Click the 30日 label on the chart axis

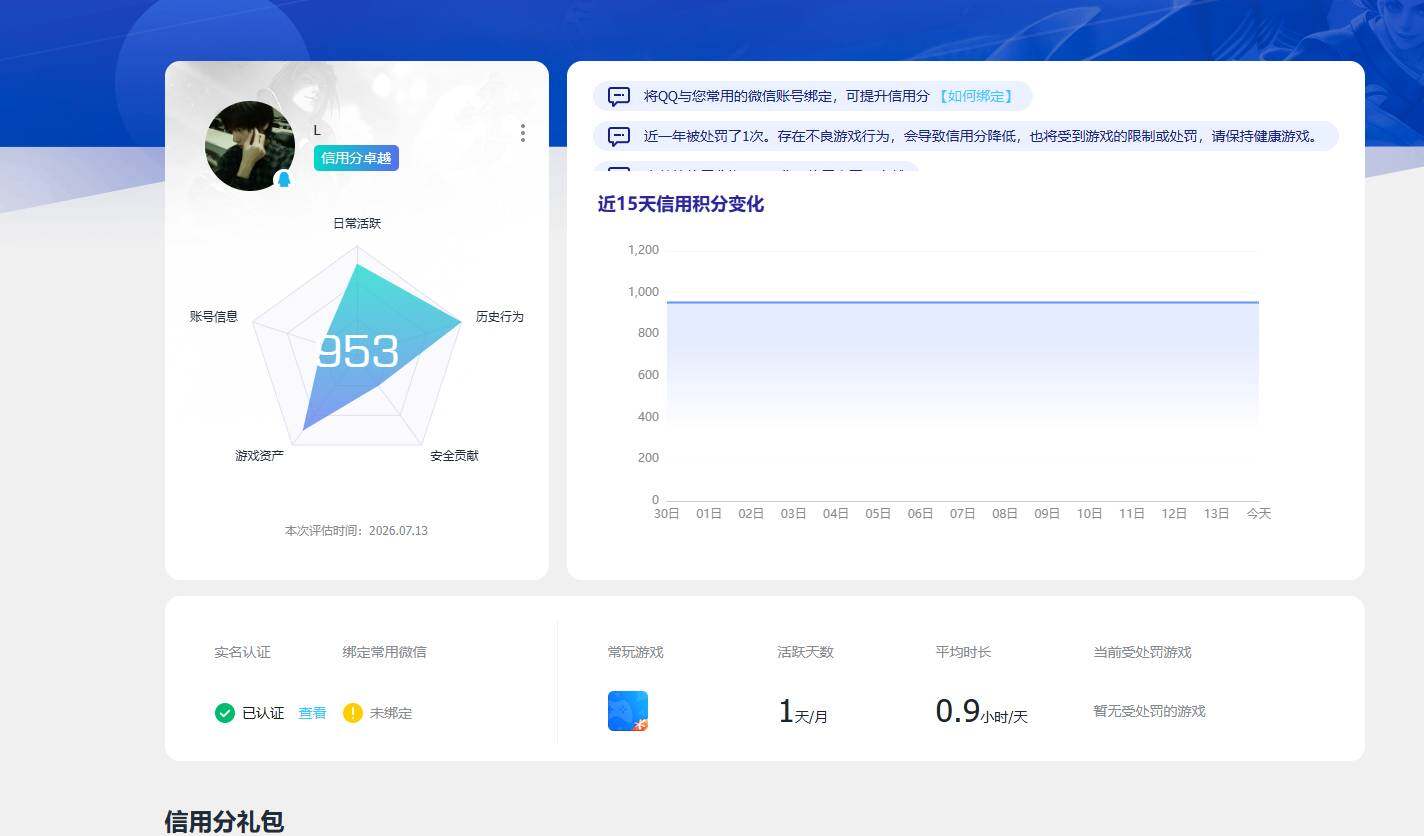click(667, 513)
